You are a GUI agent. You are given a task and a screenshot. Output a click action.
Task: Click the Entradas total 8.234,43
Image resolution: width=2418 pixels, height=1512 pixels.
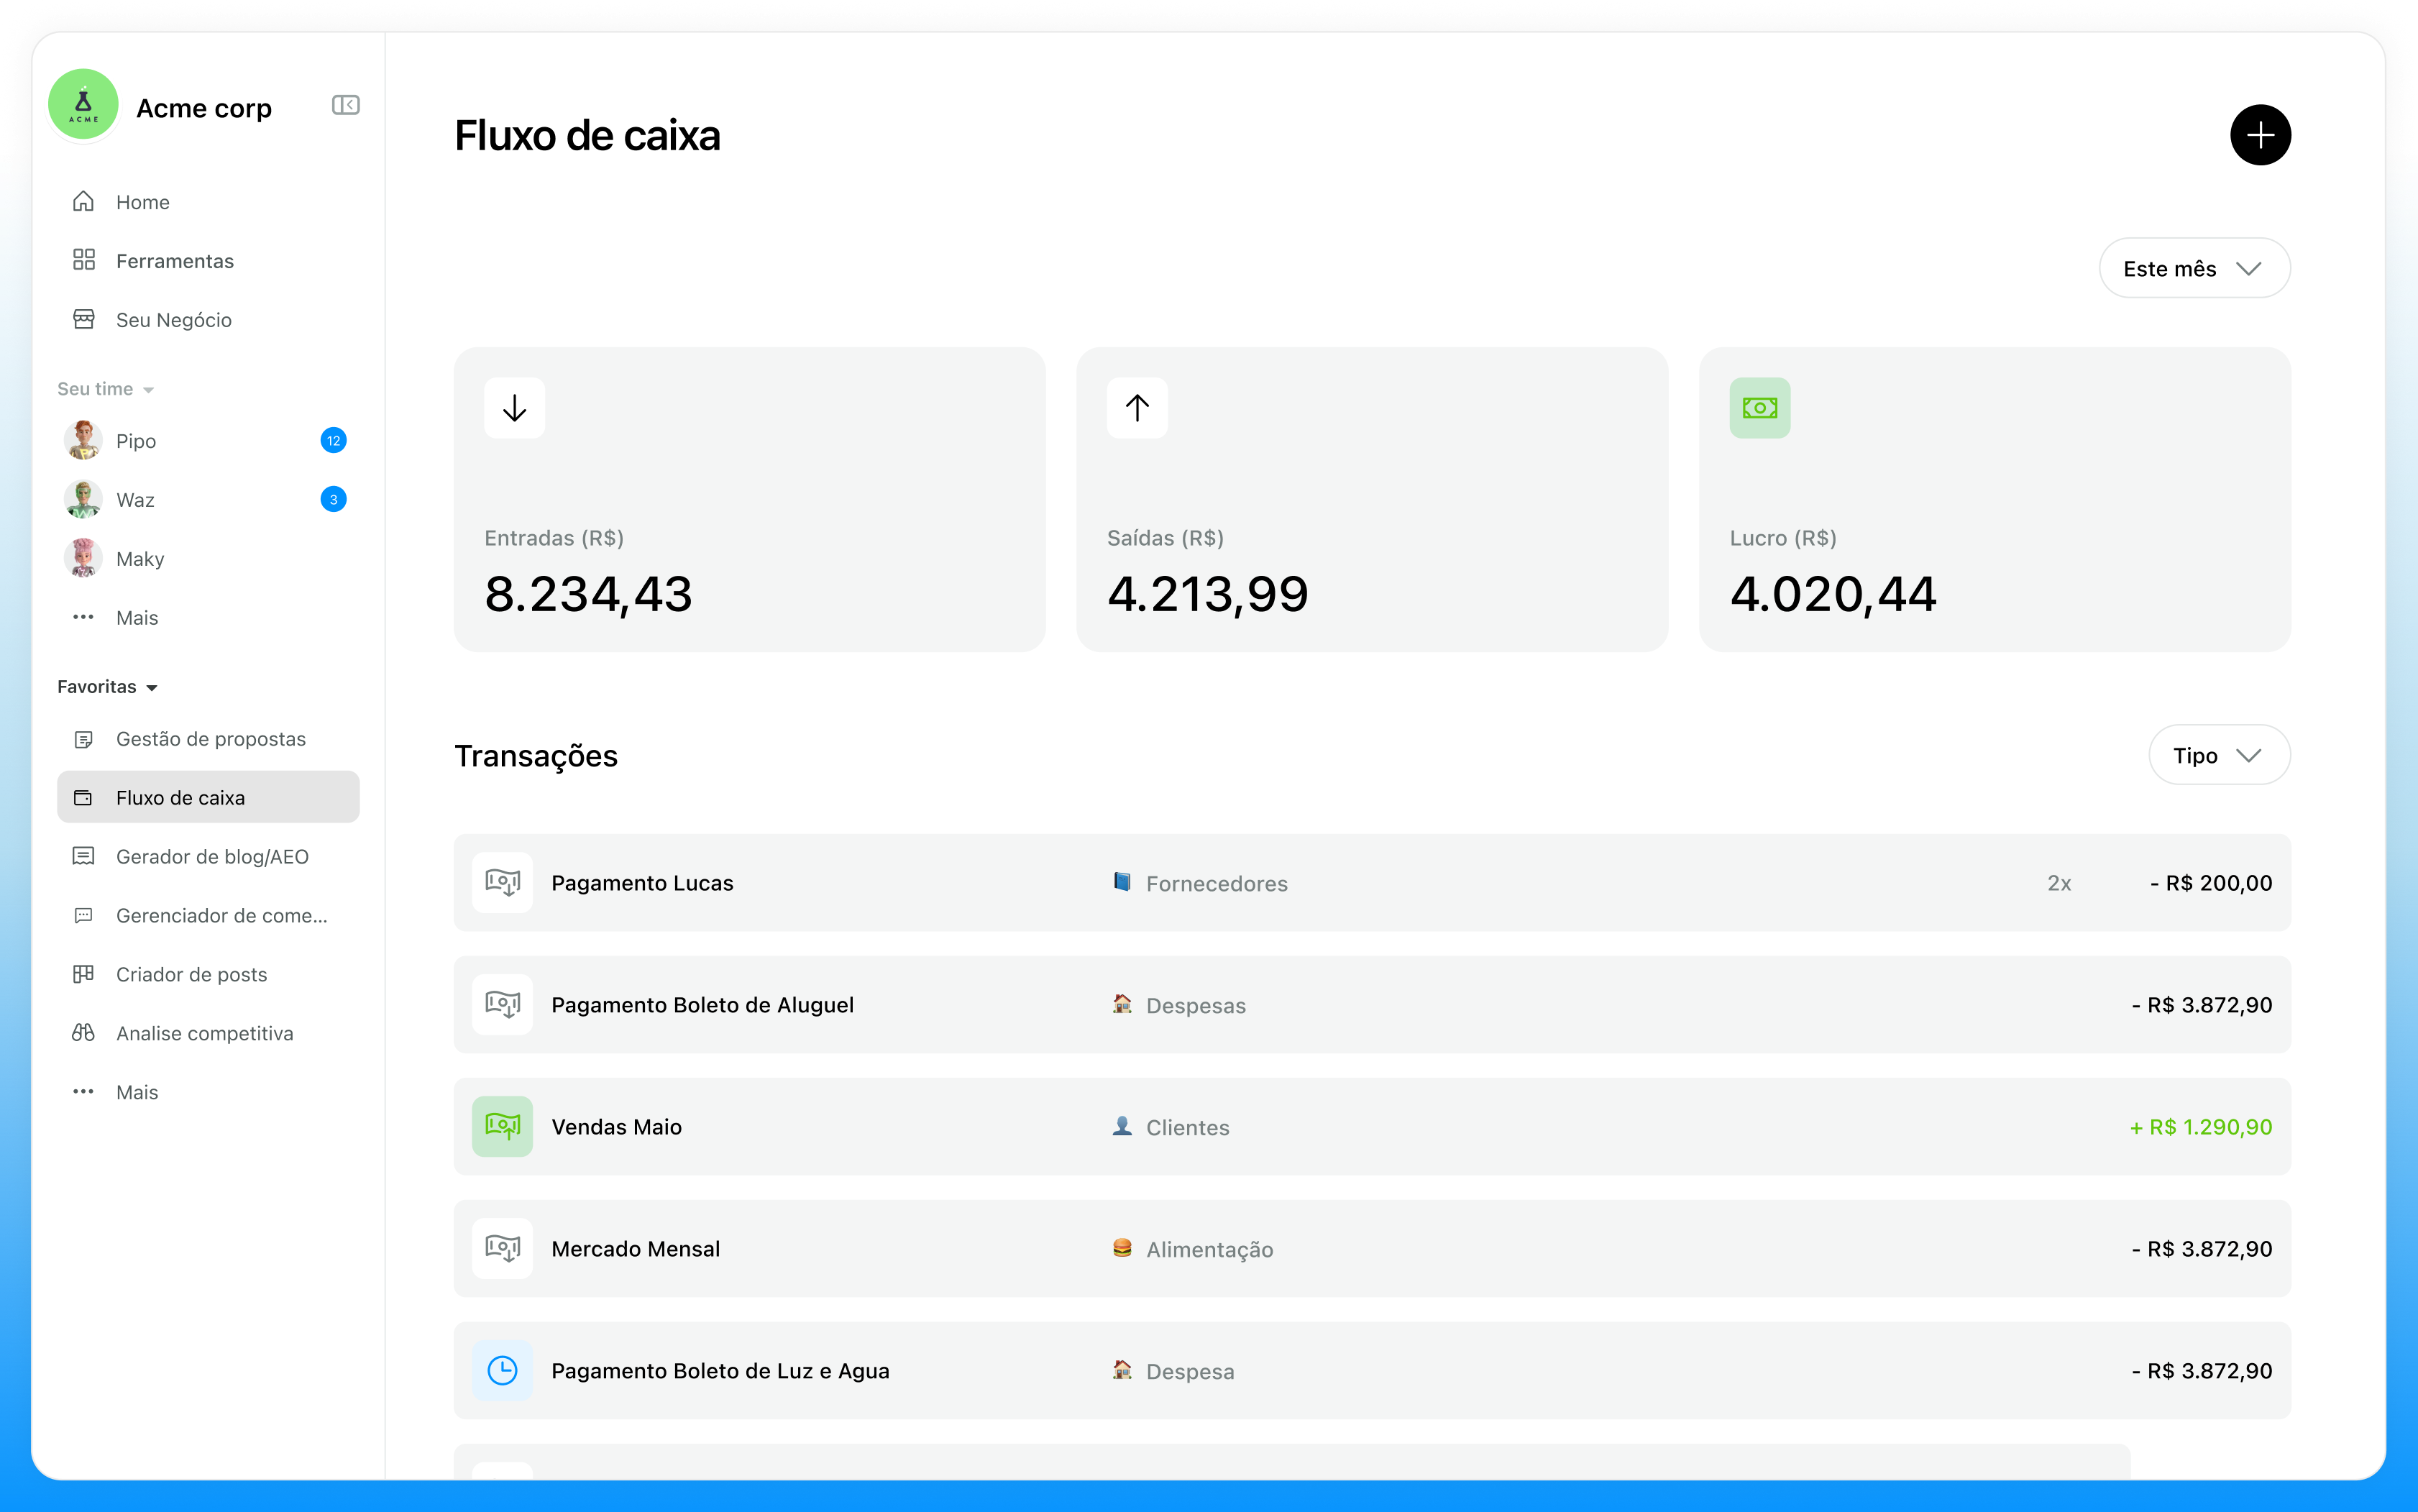click(588, 594)
